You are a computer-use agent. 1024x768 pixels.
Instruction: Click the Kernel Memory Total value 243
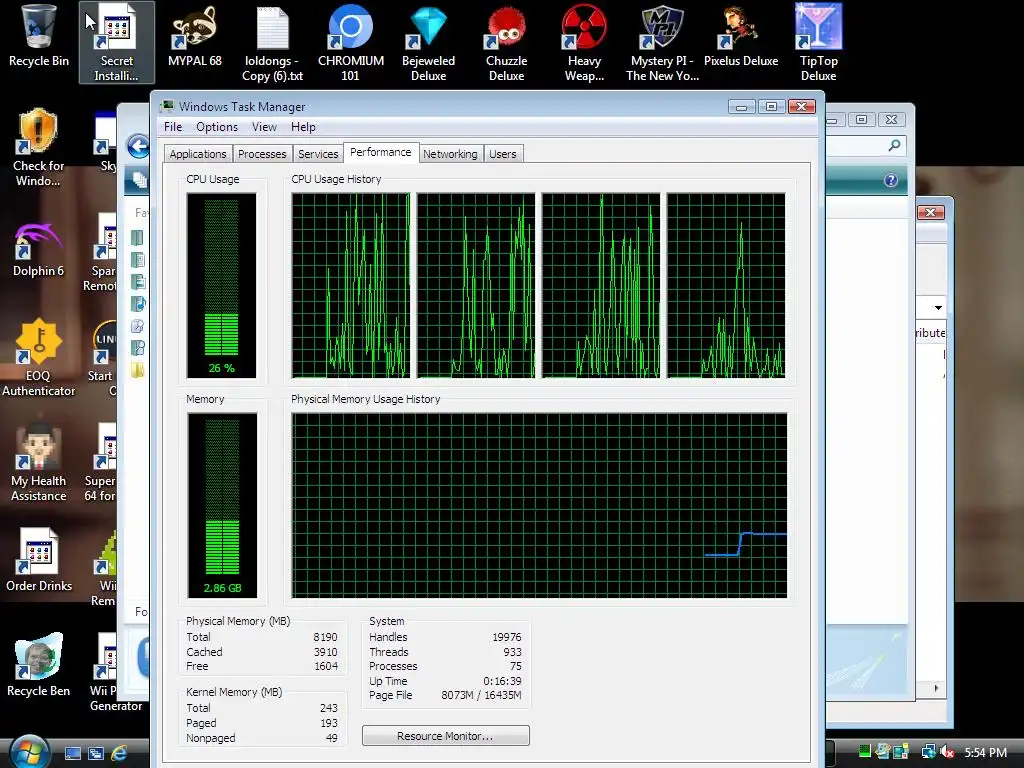coord(328,708)
